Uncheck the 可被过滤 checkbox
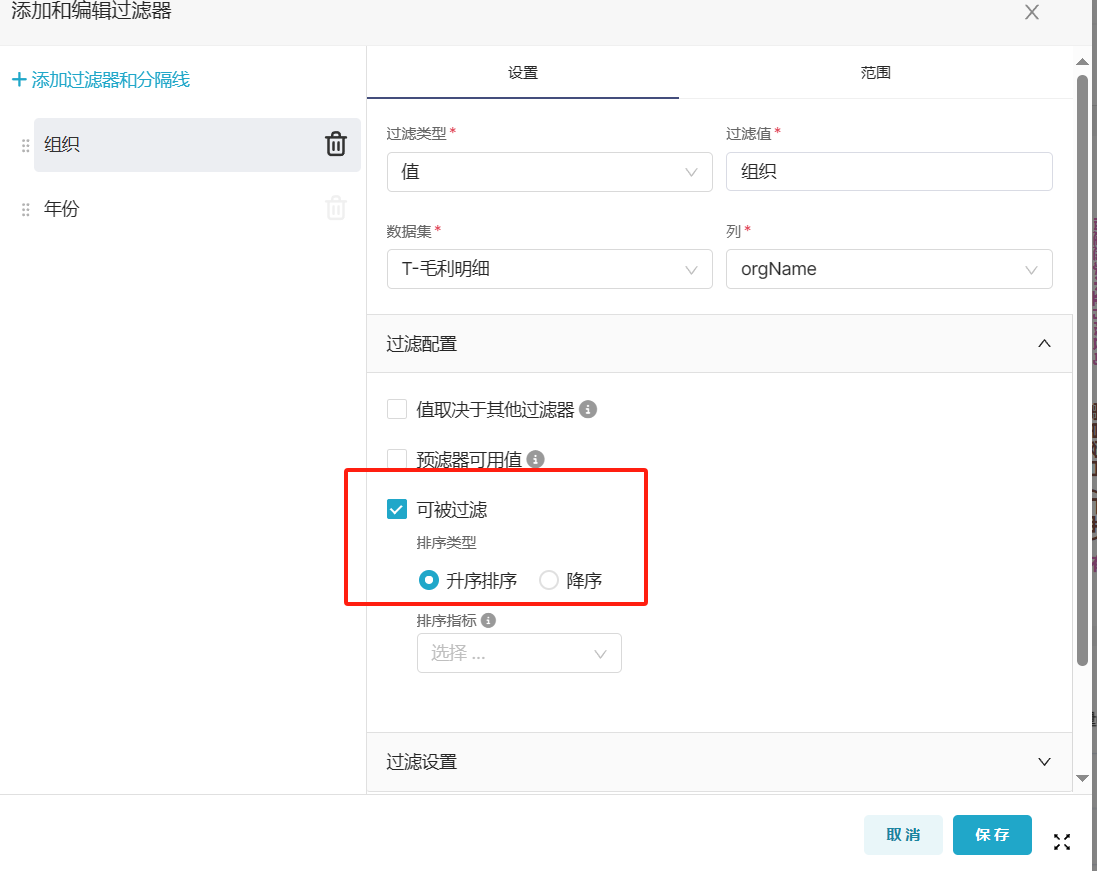The width and height of the screenshot is (1097, 871). (x=397, y=509)
